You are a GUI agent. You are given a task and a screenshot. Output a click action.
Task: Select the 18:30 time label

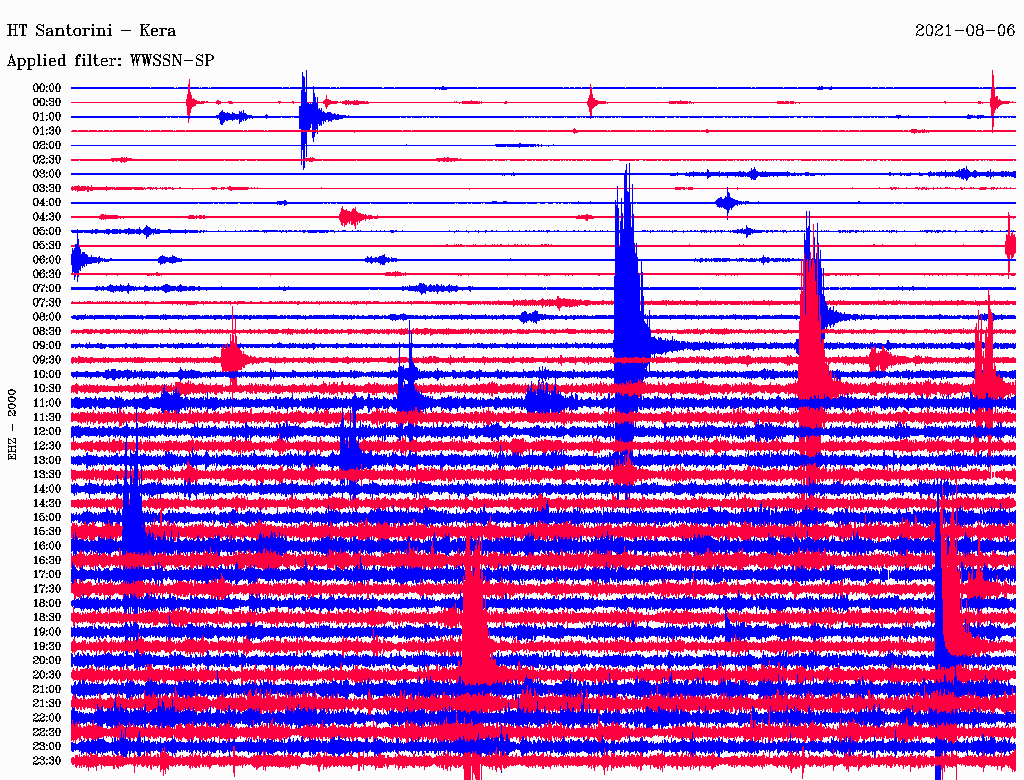(47, 618)
